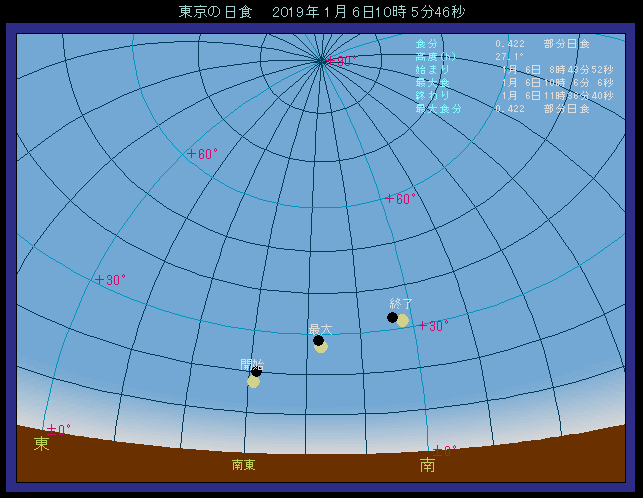Click the black moon disk at eclipse end (終了)
Screen dimensions: 643x498
point(392,317)
